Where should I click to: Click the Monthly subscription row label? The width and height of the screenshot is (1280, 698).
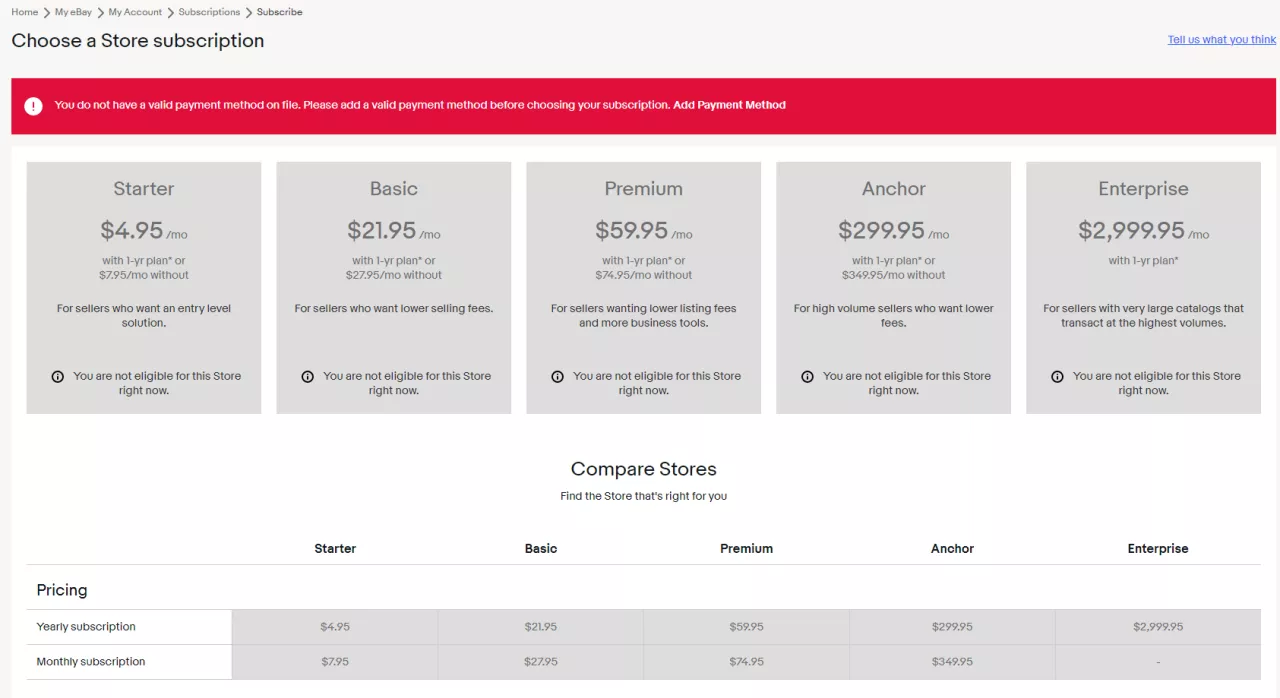(91, 662)
